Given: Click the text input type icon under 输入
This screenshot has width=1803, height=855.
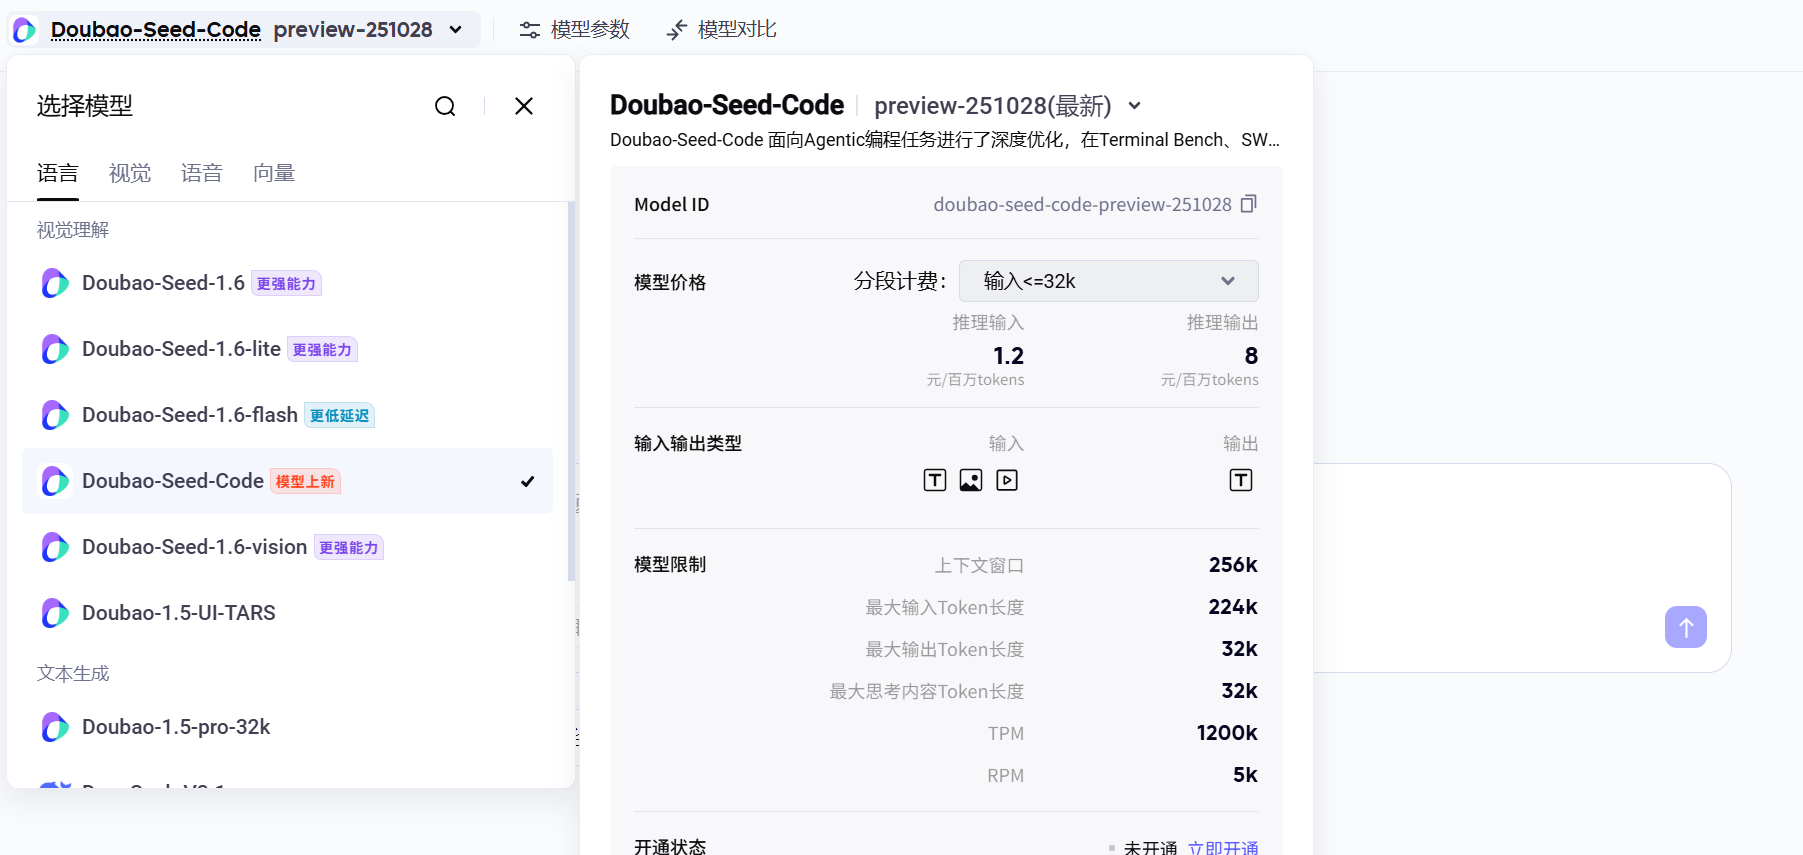Looking at the screenshot, I should [935, 480].
